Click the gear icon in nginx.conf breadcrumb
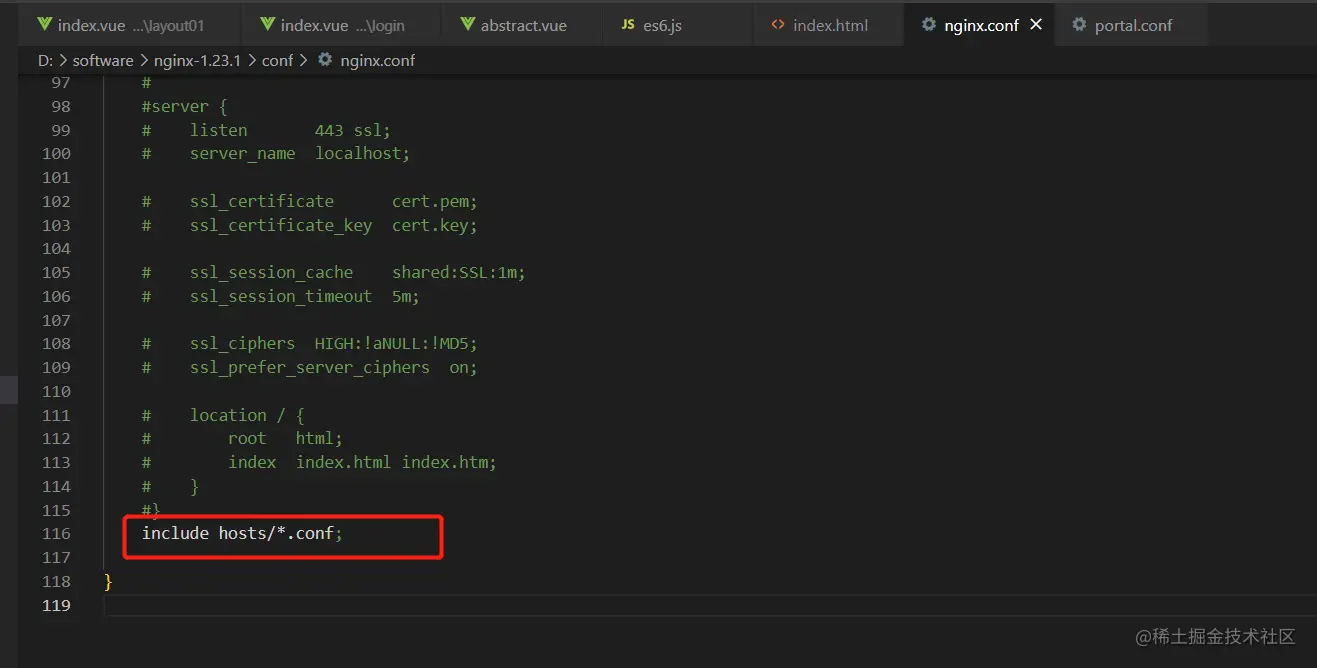The width and height of the screenshot is (1317, 668). point(325,60)
